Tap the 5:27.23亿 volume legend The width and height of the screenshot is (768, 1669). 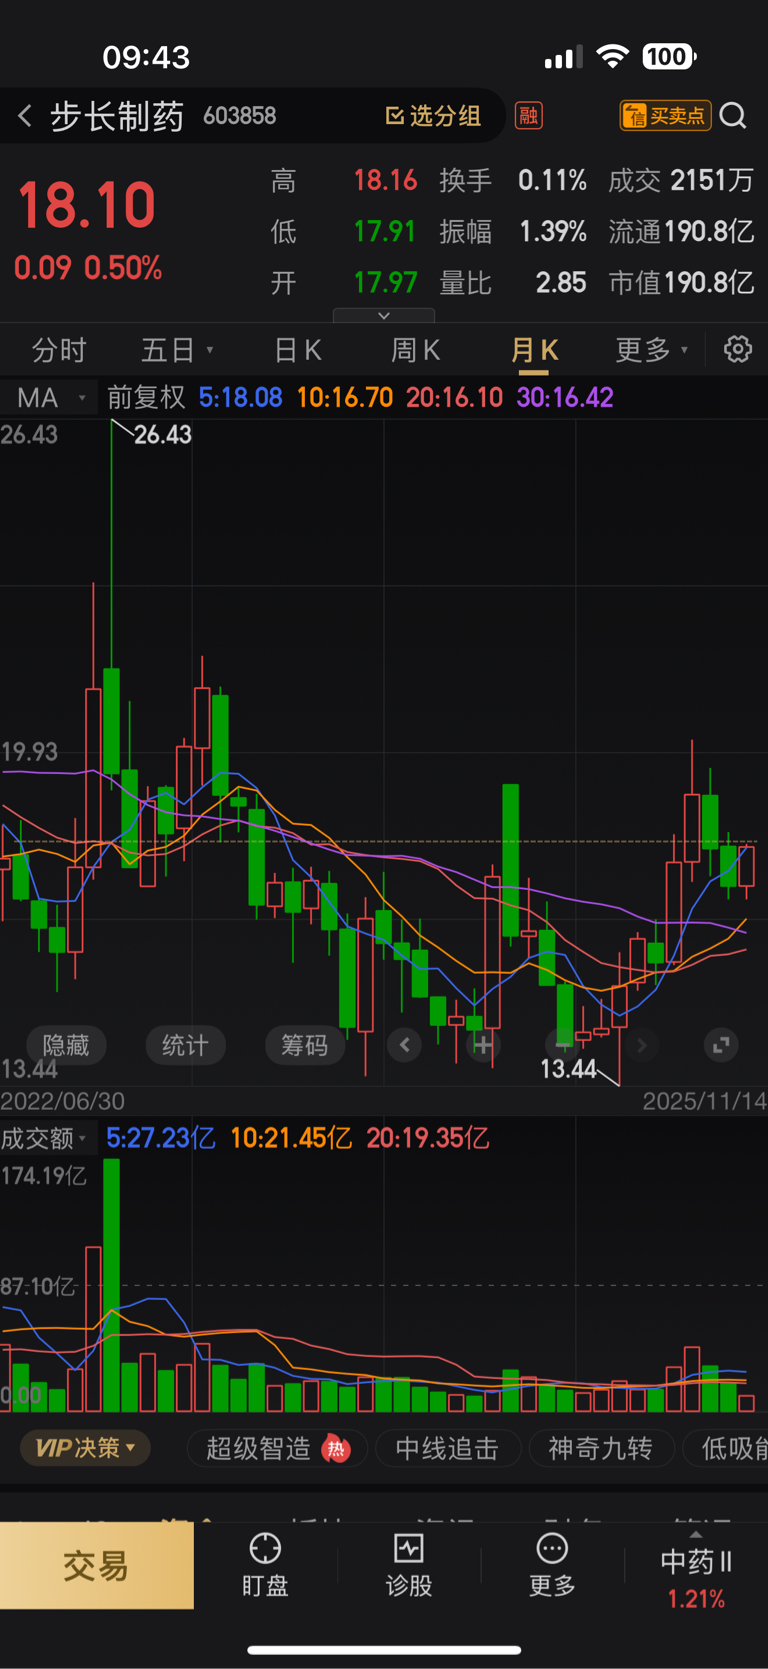tap(160, 1138)
